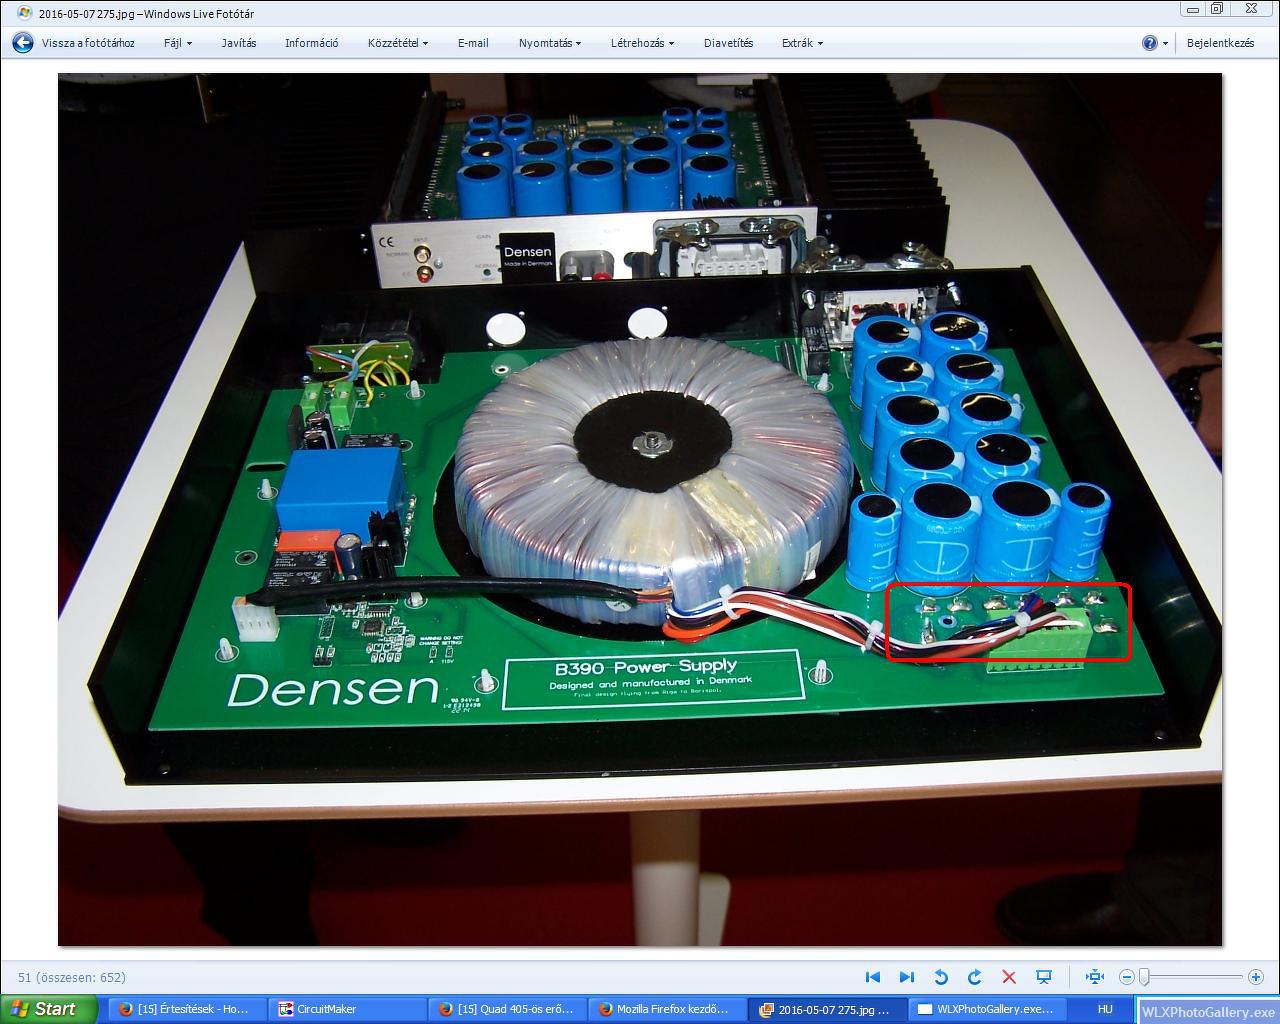Switch to CircuitMaker in the taskbar
Viewport: 1280px width, 1024px height.
348,1009
